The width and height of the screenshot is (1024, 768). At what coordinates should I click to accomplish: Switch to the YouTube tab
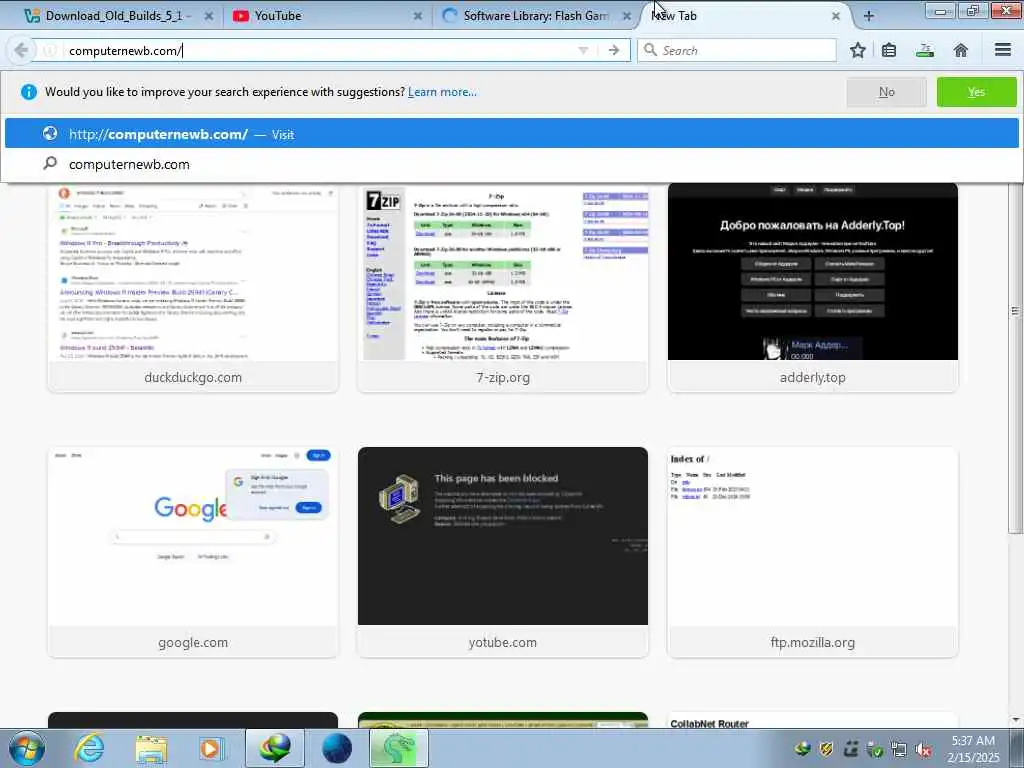click(x=327, y=16)
